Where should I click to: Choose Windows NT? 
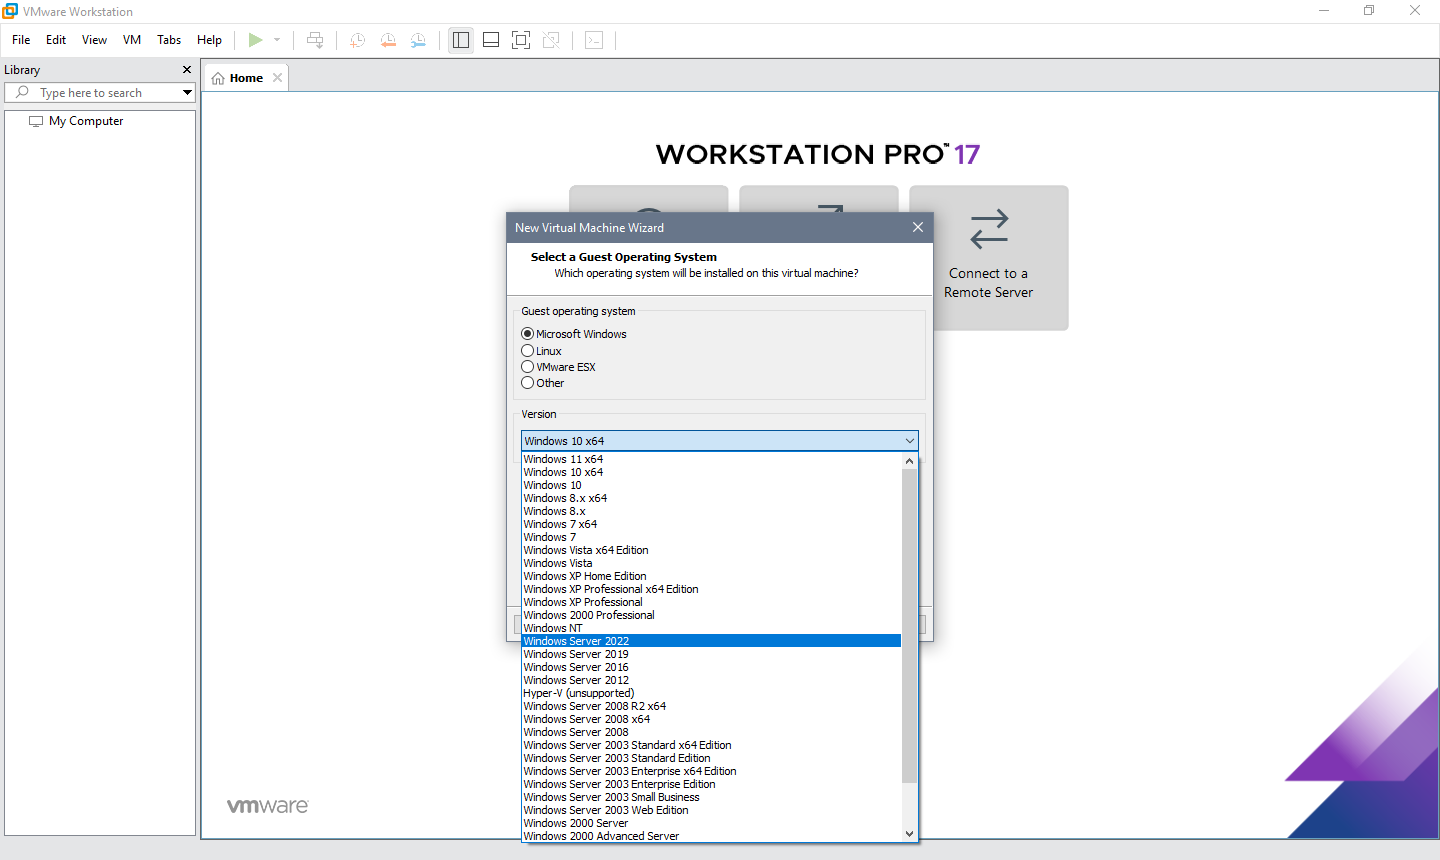[x=712, y=628]
